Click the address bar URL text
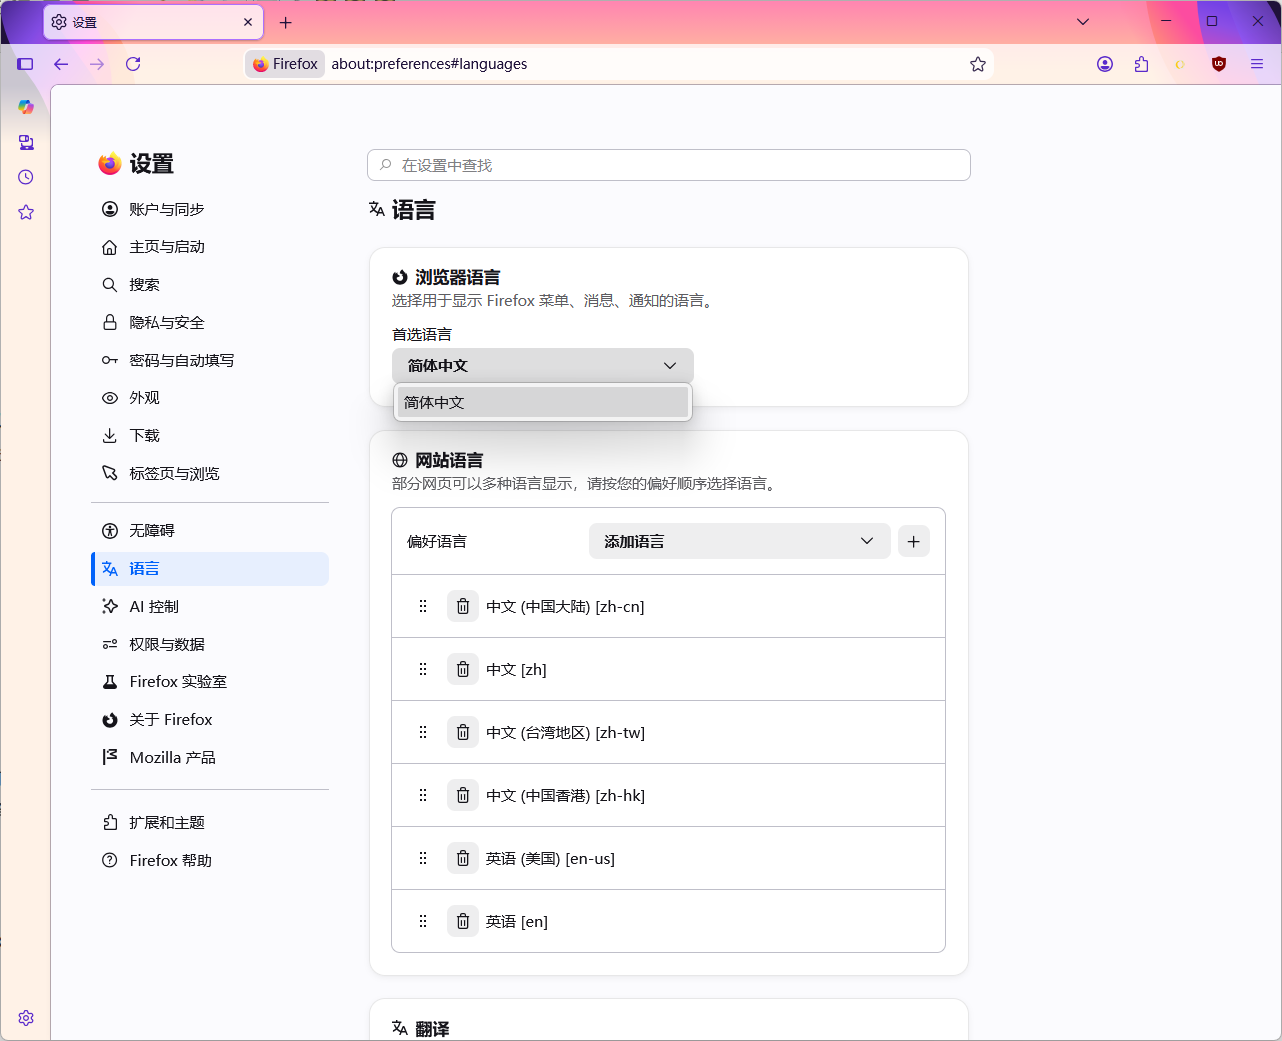The image size is (1282, 1041). [x=429, y=64]
